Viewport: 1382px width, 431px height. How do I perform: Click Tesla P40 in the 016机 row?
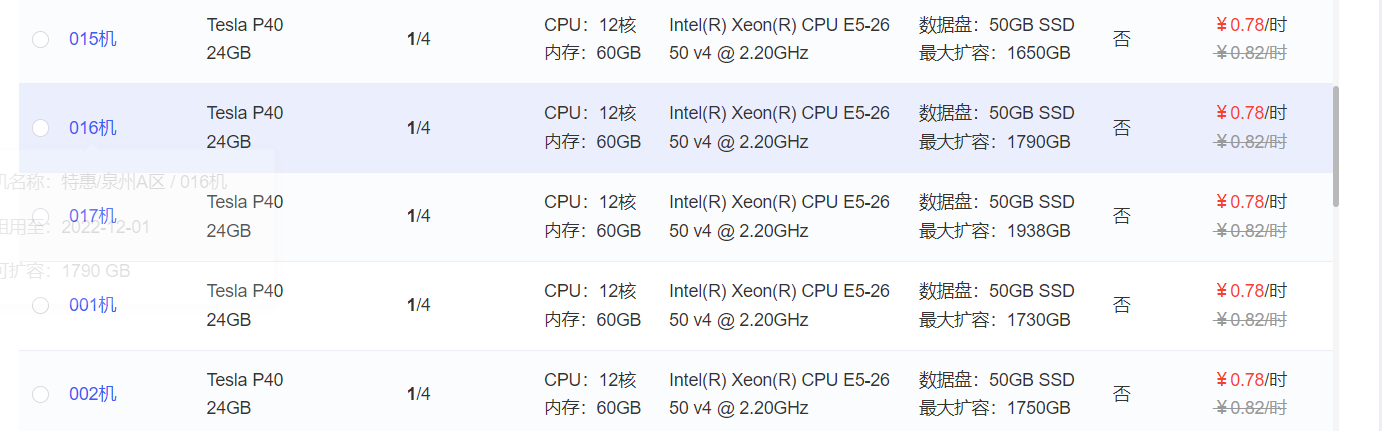pyautogui.click(x=245, y=113)
